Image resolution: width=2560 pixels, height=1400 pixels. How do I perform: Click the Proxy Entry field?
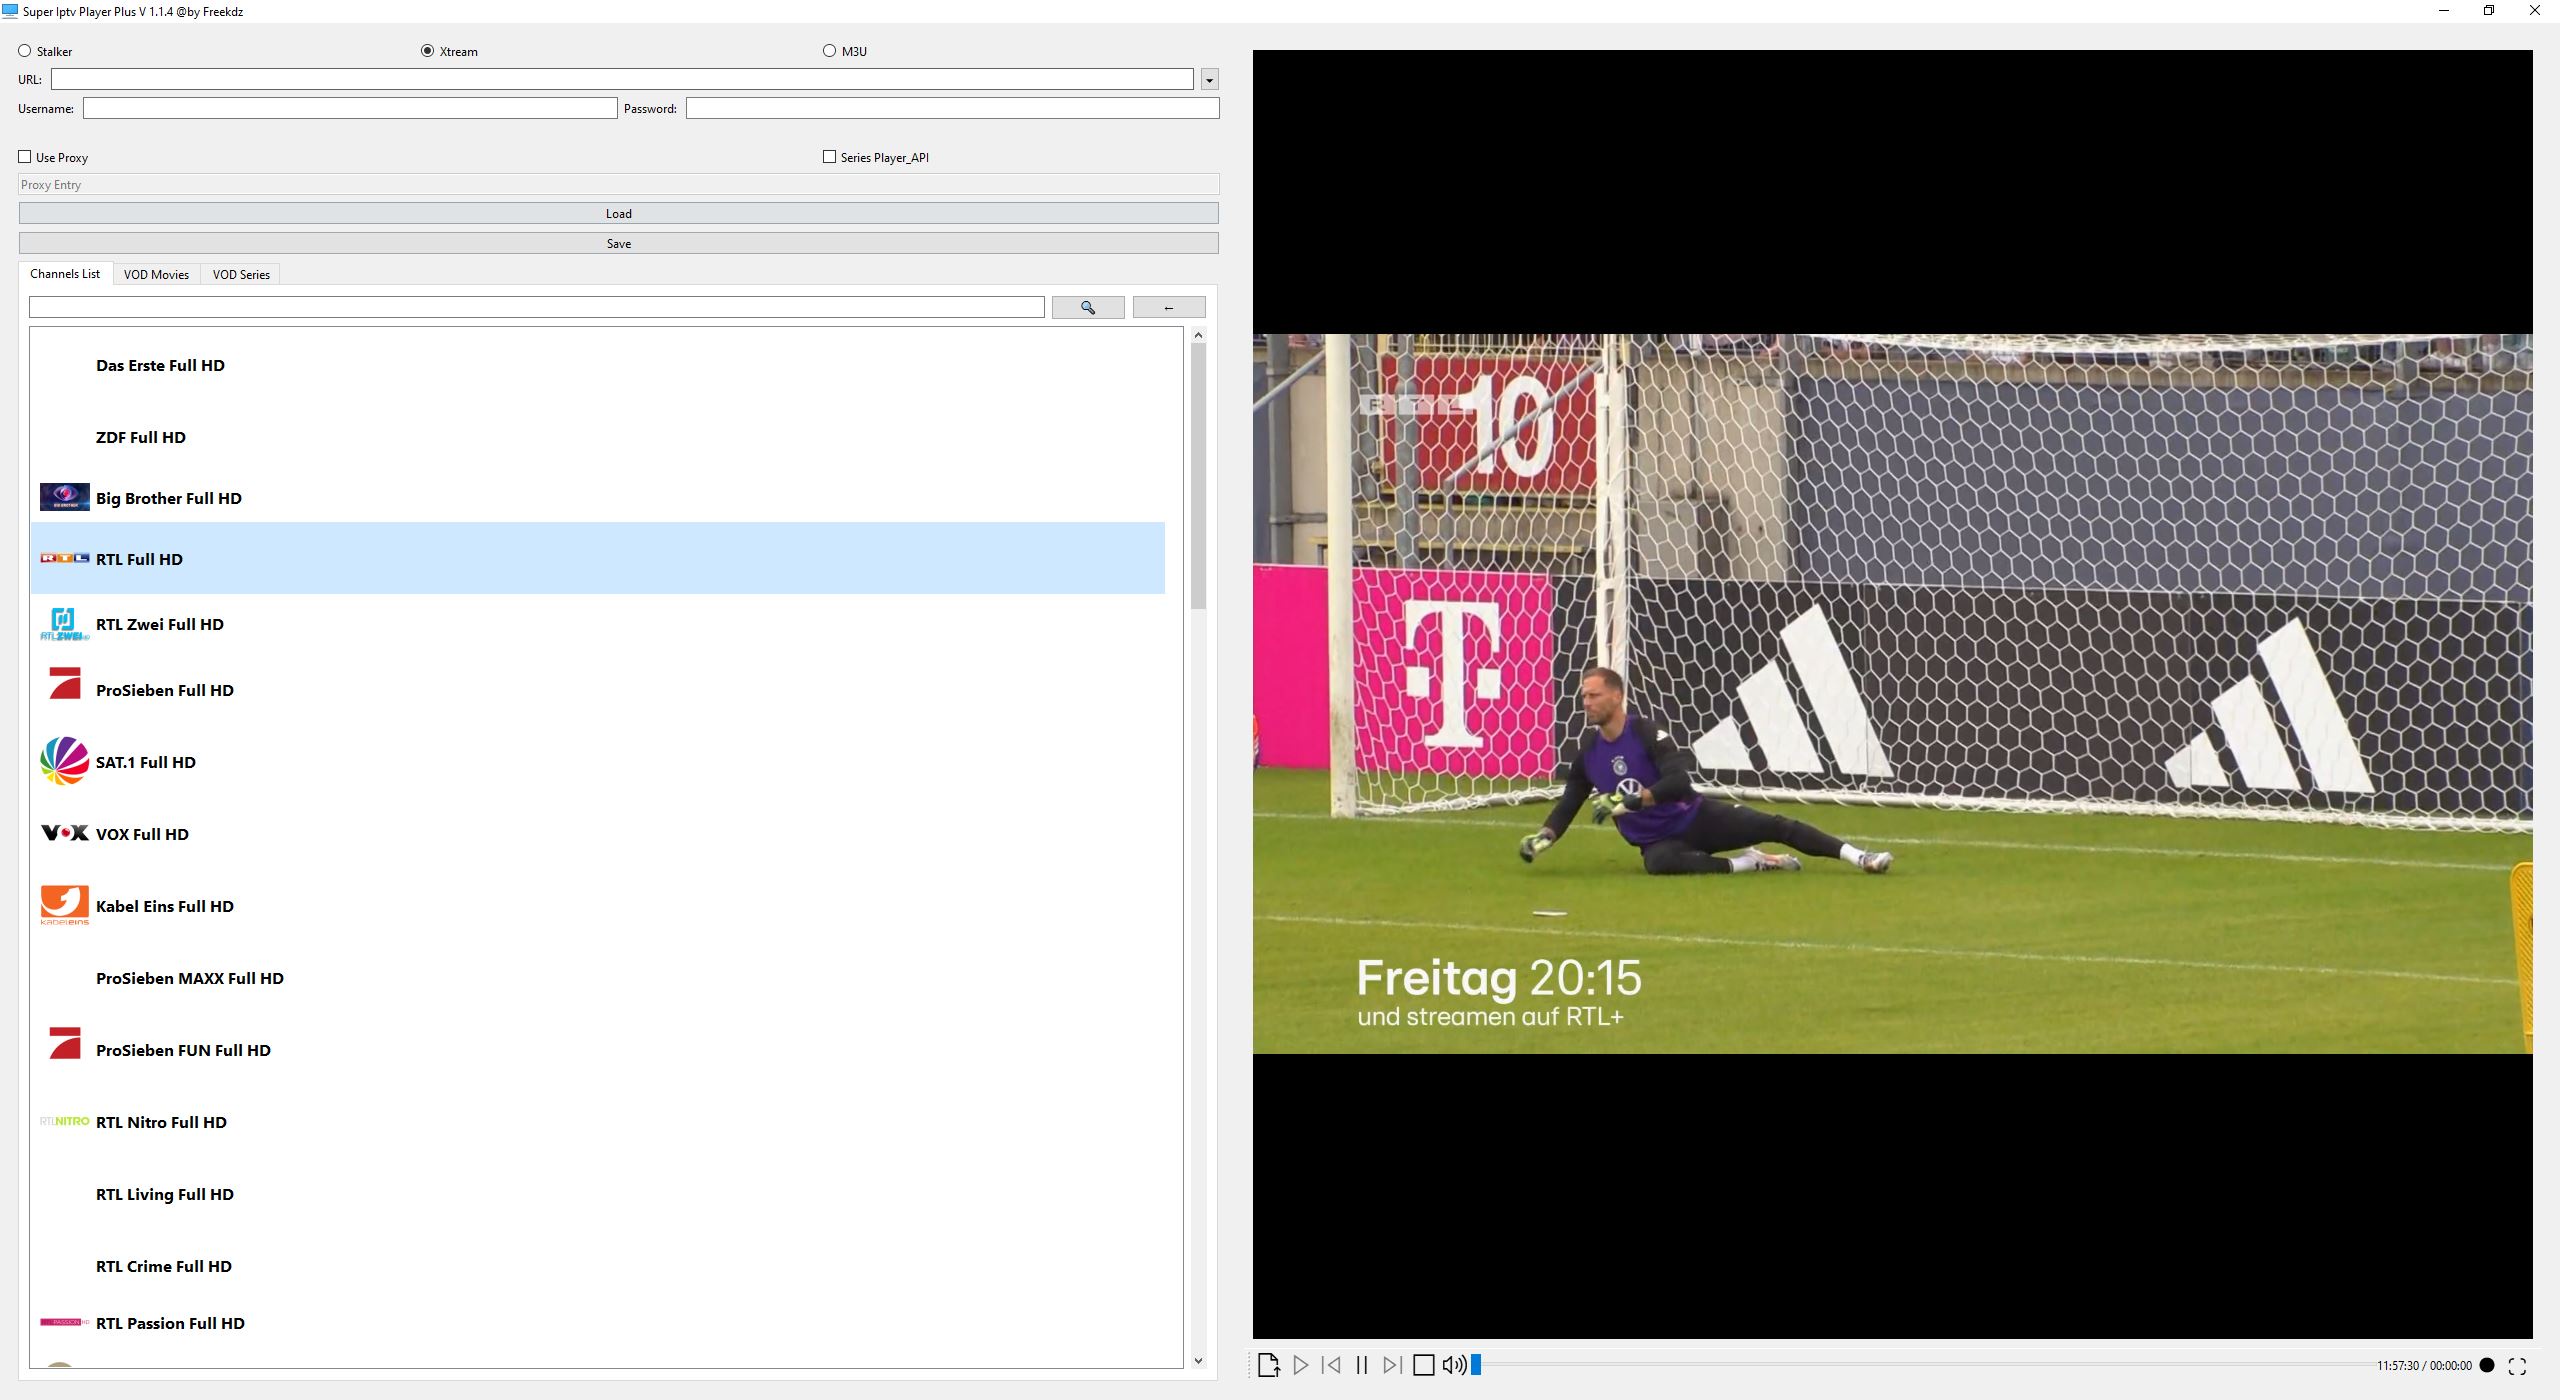(619, 184)
